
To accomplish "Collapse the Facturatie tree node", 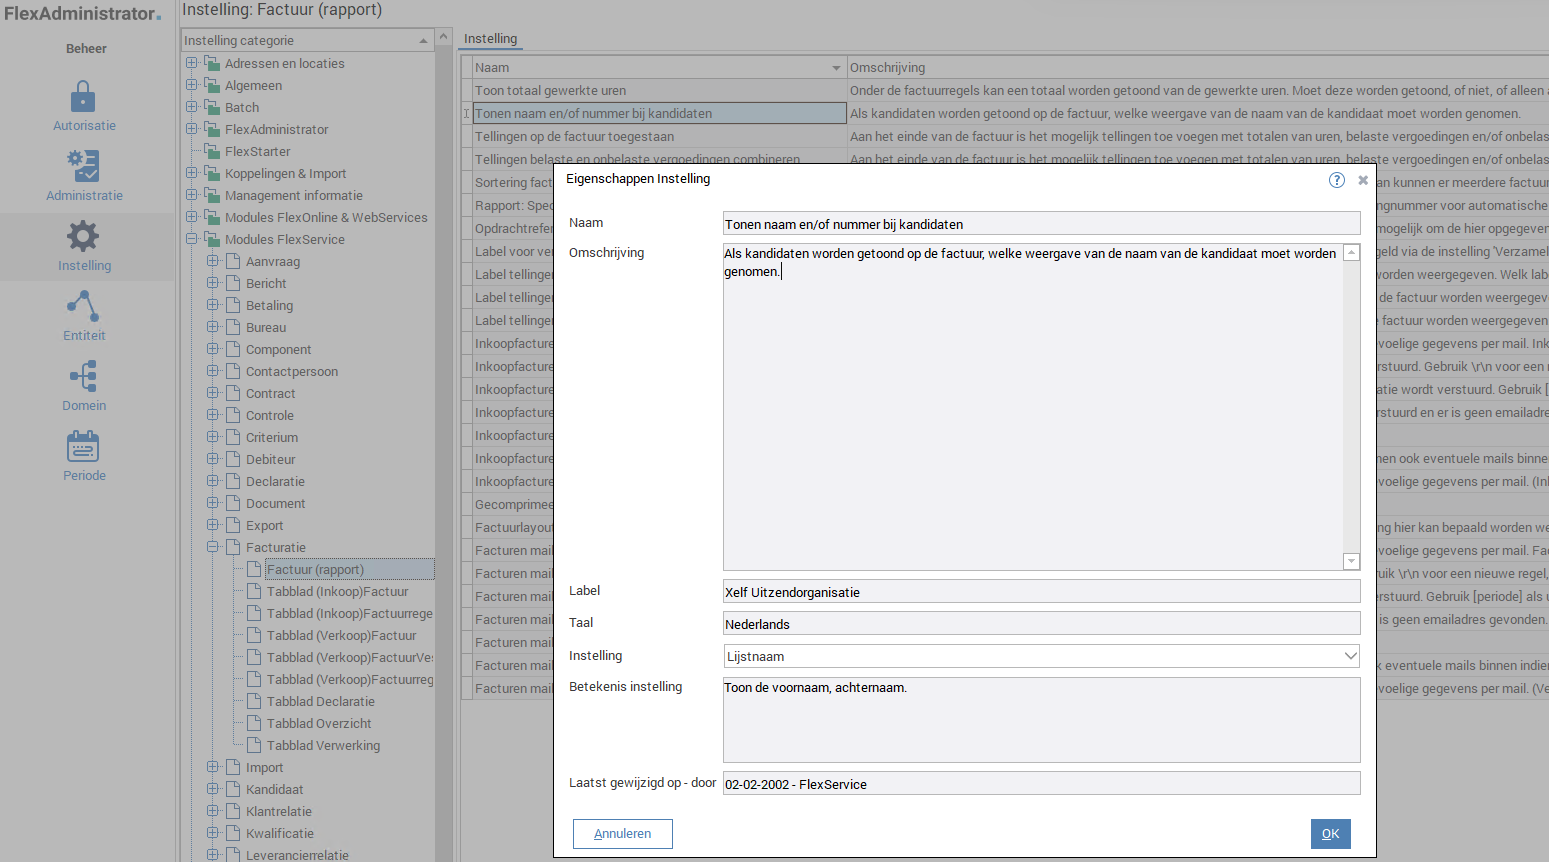I will (213, 547).
